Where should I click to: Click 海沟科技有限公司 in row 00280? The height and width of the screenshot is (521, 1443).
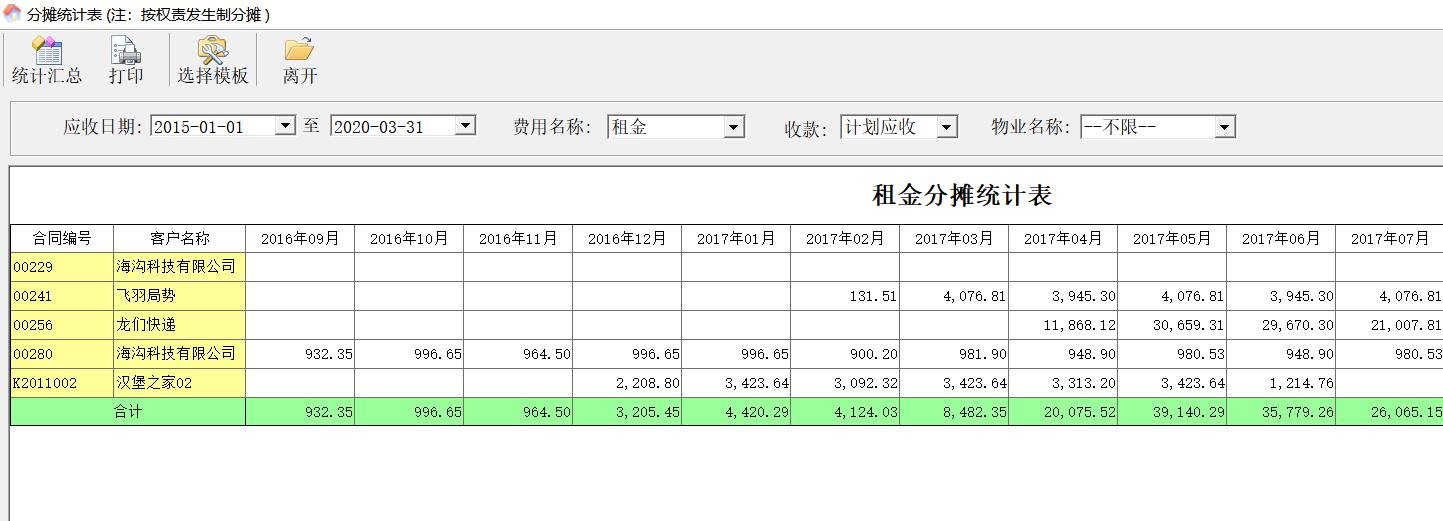(180, 354)
